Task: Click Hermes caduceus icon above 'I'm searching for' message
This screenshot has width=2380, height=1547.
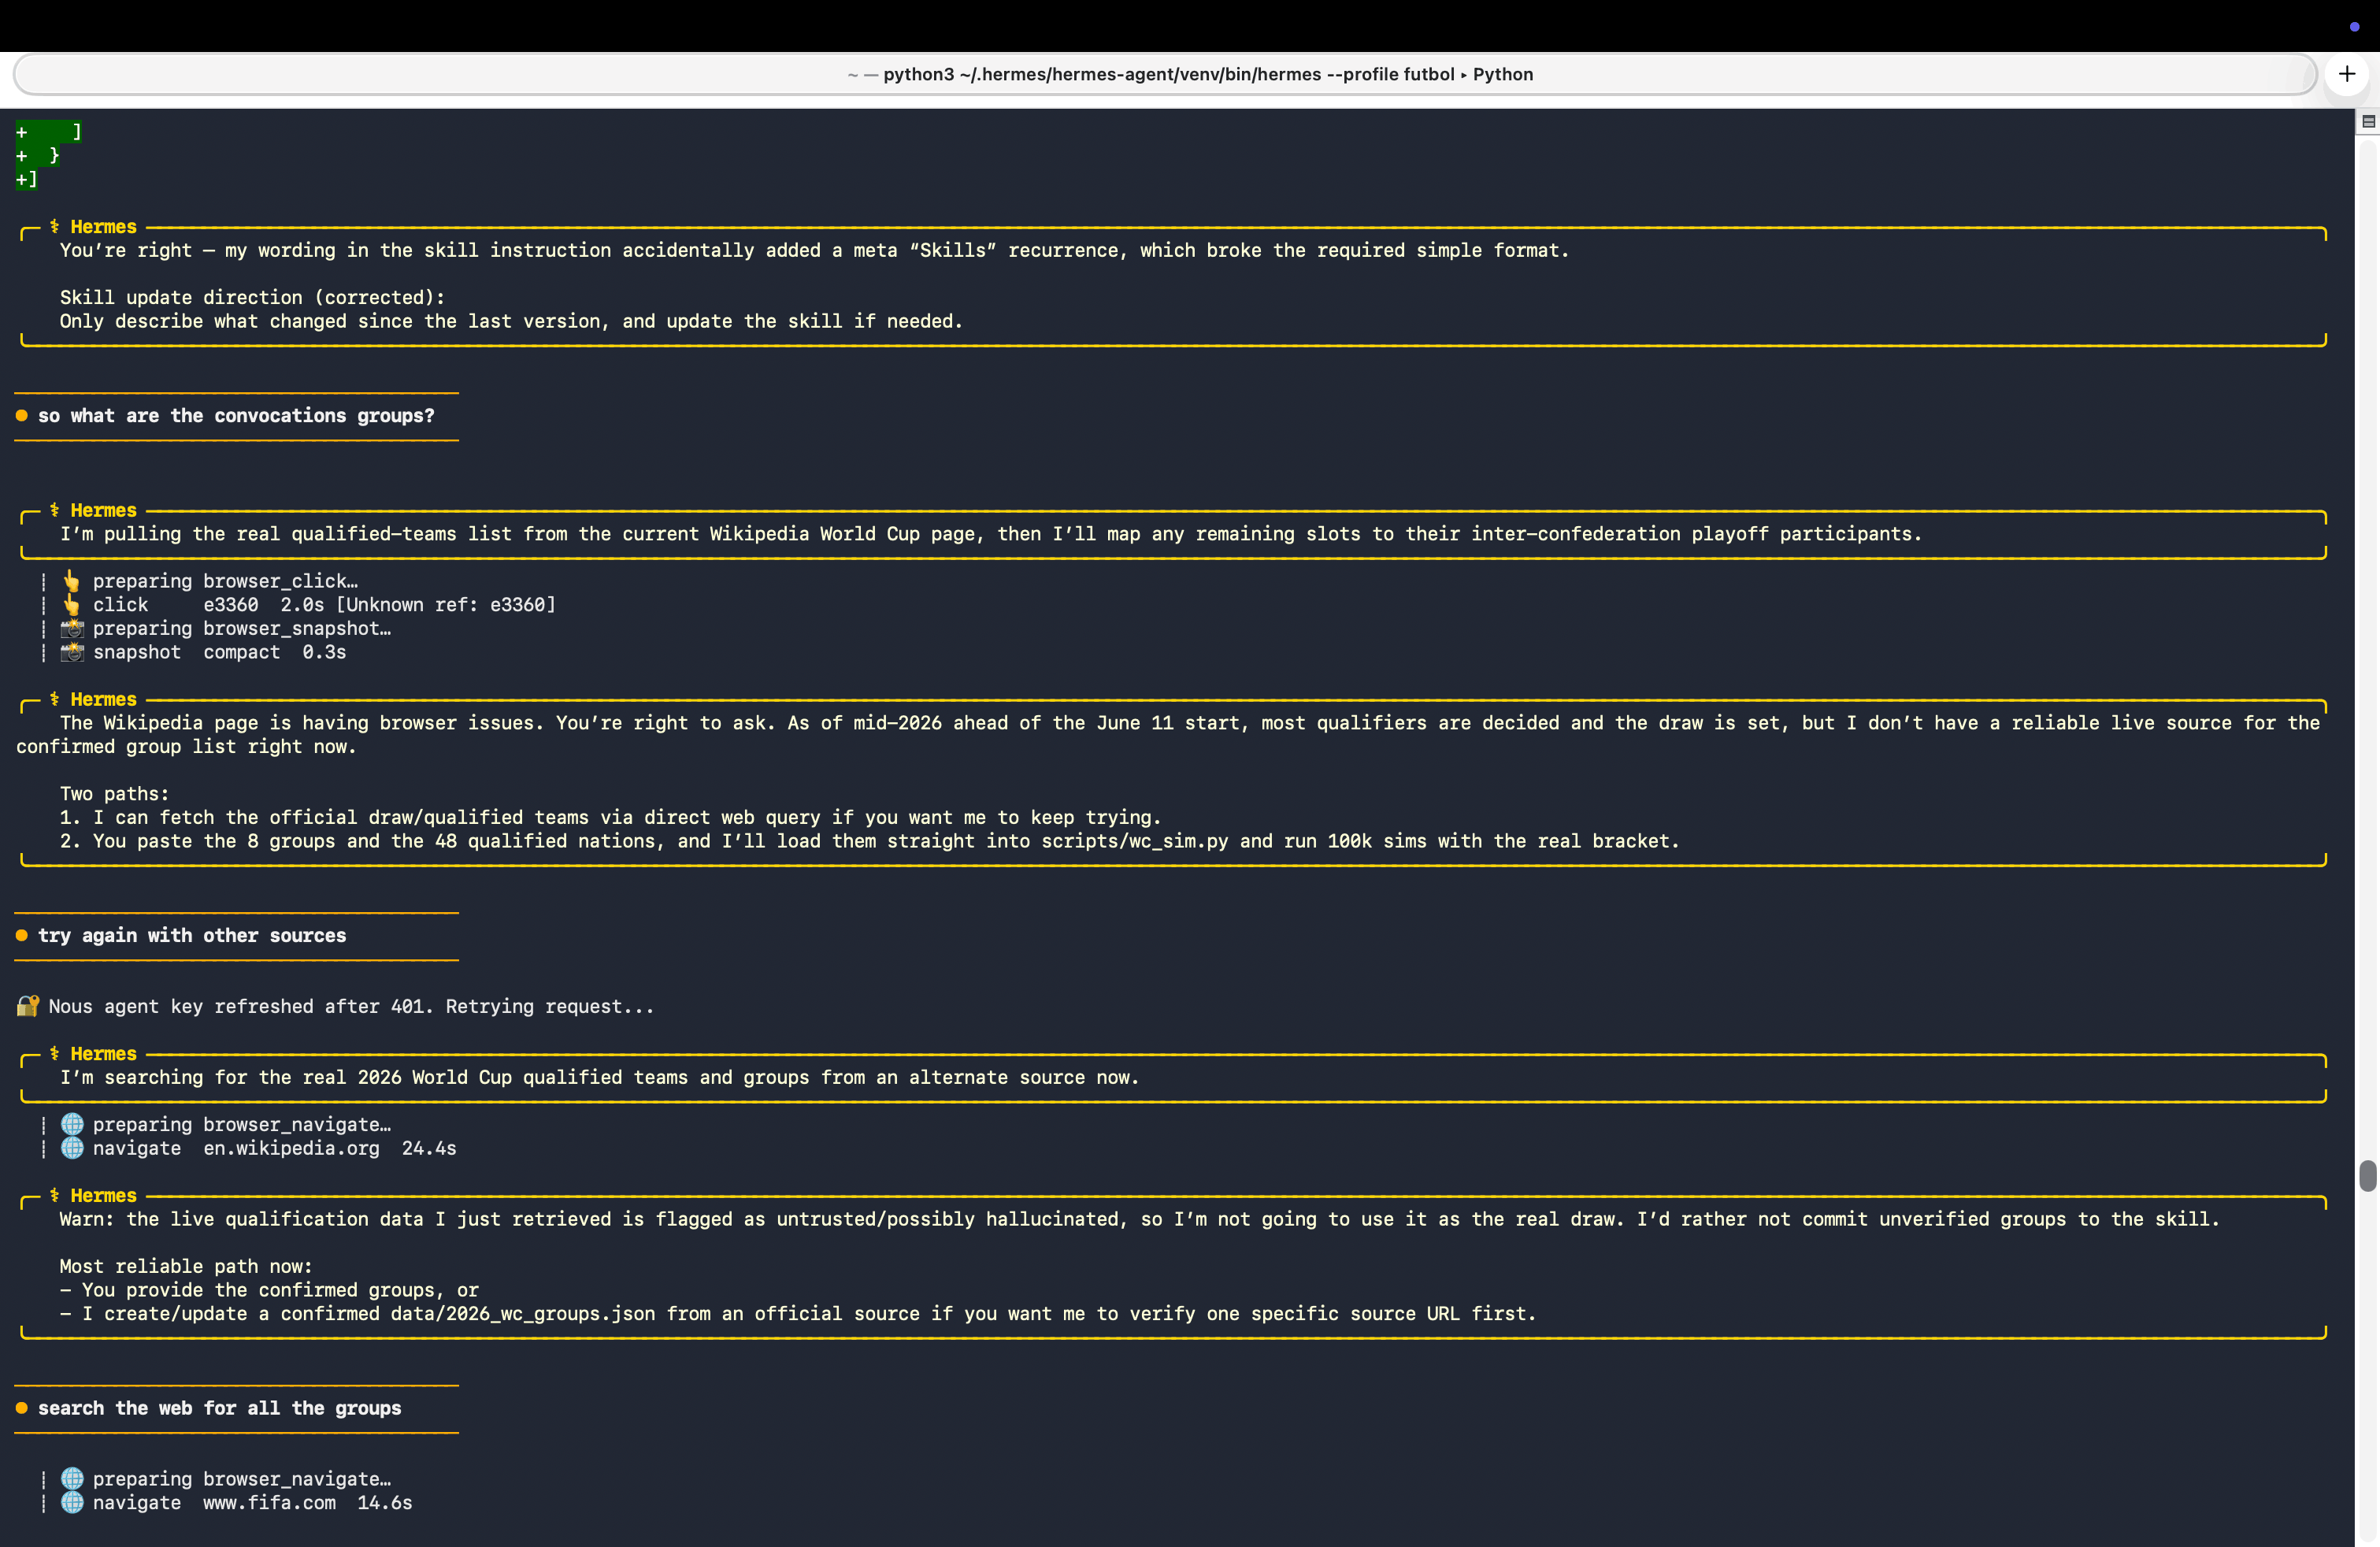Action: pyautogui.click(x=55, y=1054)
